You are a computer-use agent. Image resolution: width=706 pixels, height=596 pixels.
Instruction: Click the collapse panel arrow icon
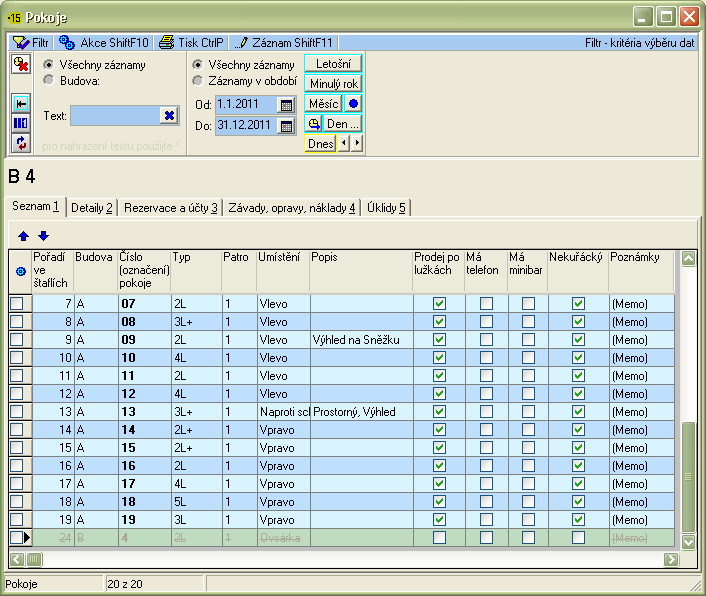21,104
